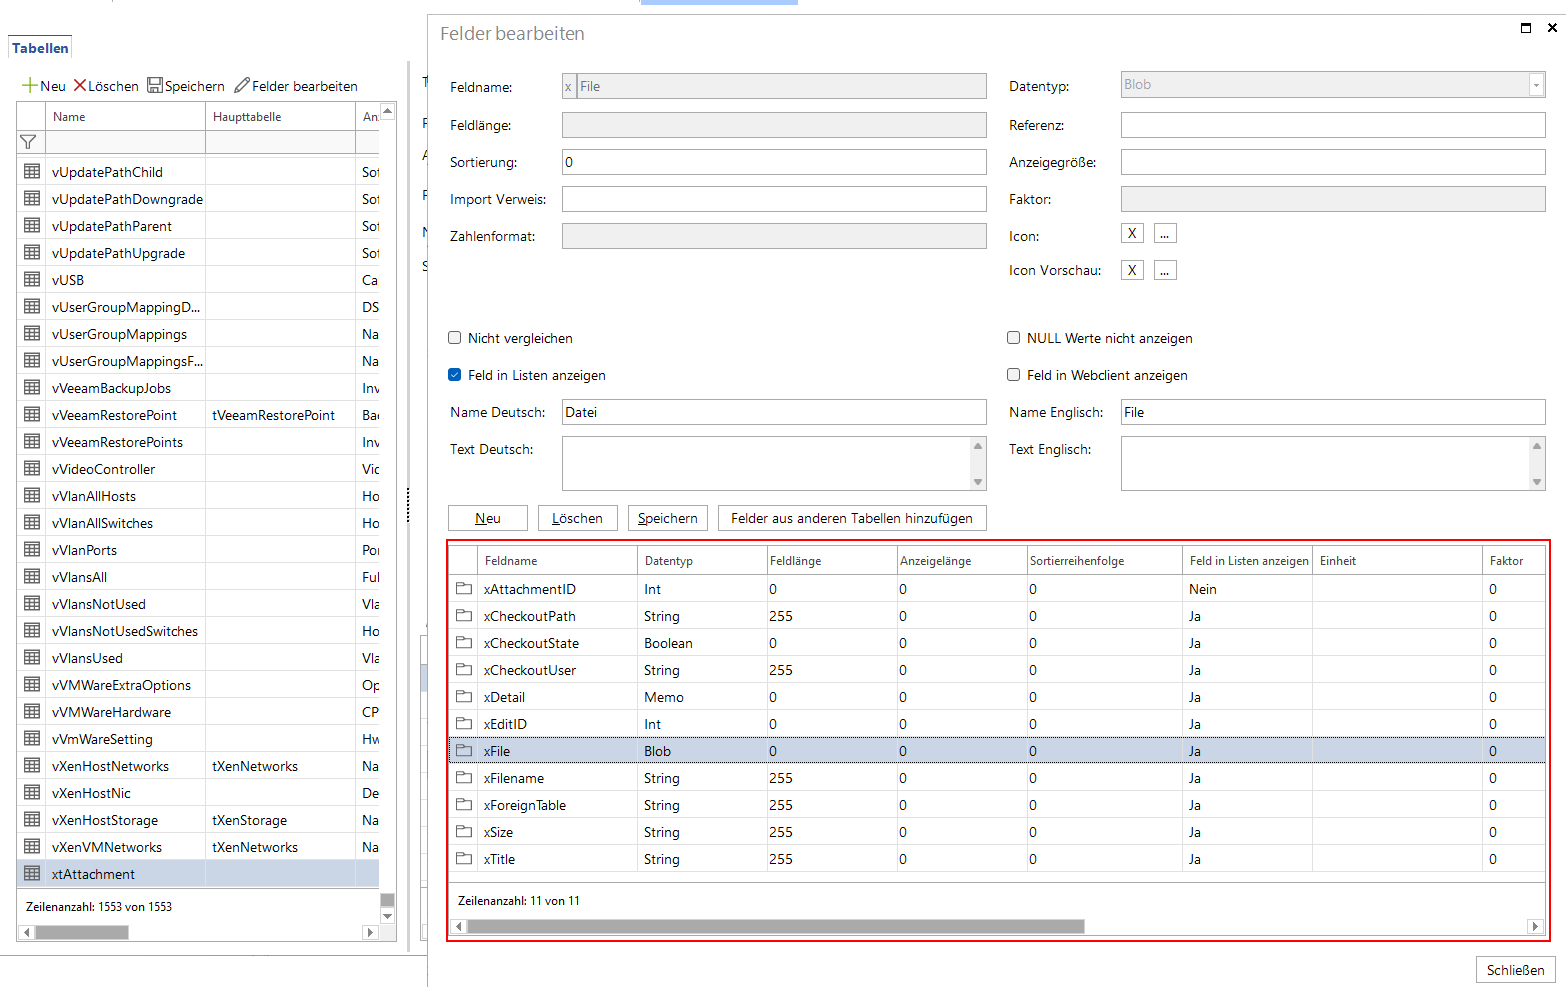Click the Referenz input field

tap(1333, 125)
